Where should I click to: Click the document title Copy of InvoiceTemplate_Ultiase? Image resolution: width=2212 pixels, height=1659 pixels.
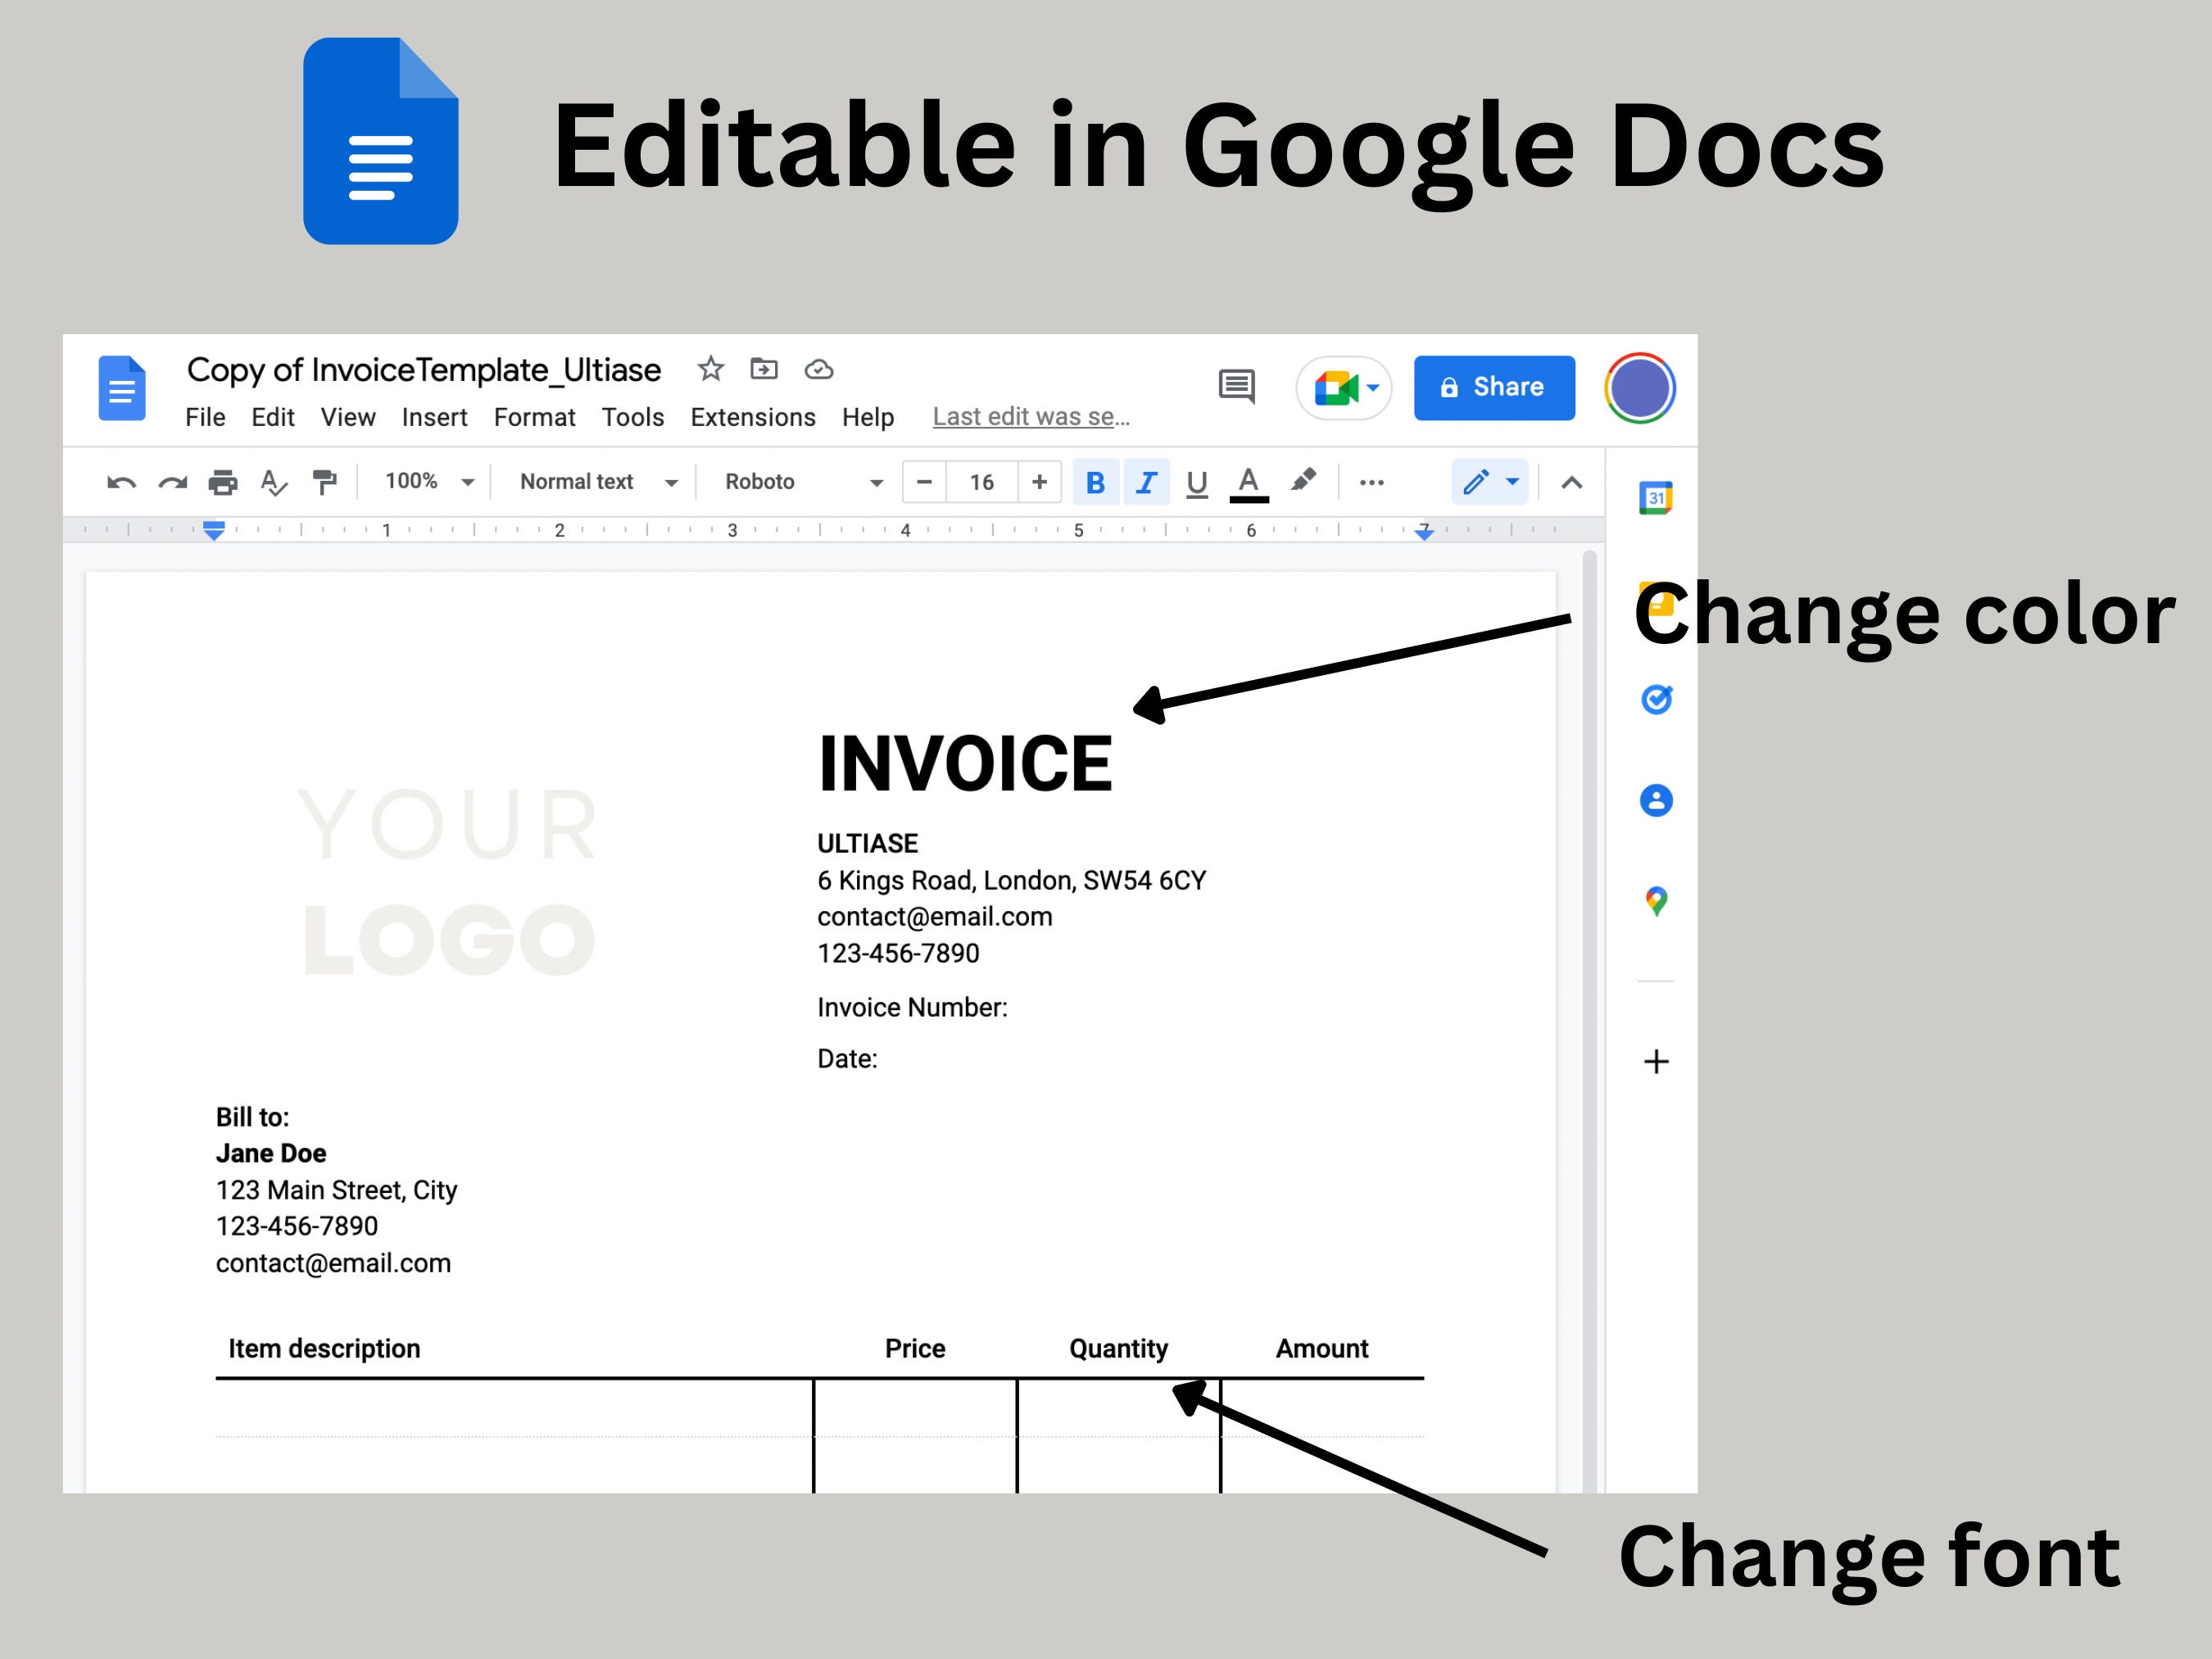424,370
